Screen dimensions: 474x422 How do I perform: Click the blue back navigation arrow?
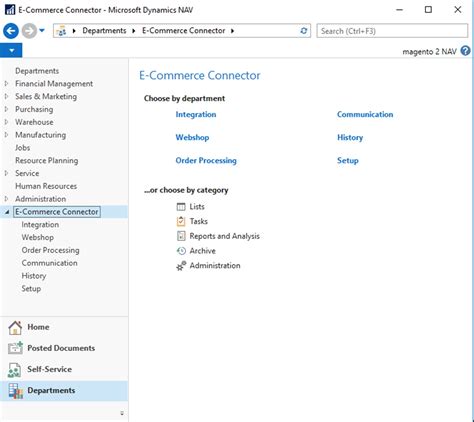click(11, 31)
